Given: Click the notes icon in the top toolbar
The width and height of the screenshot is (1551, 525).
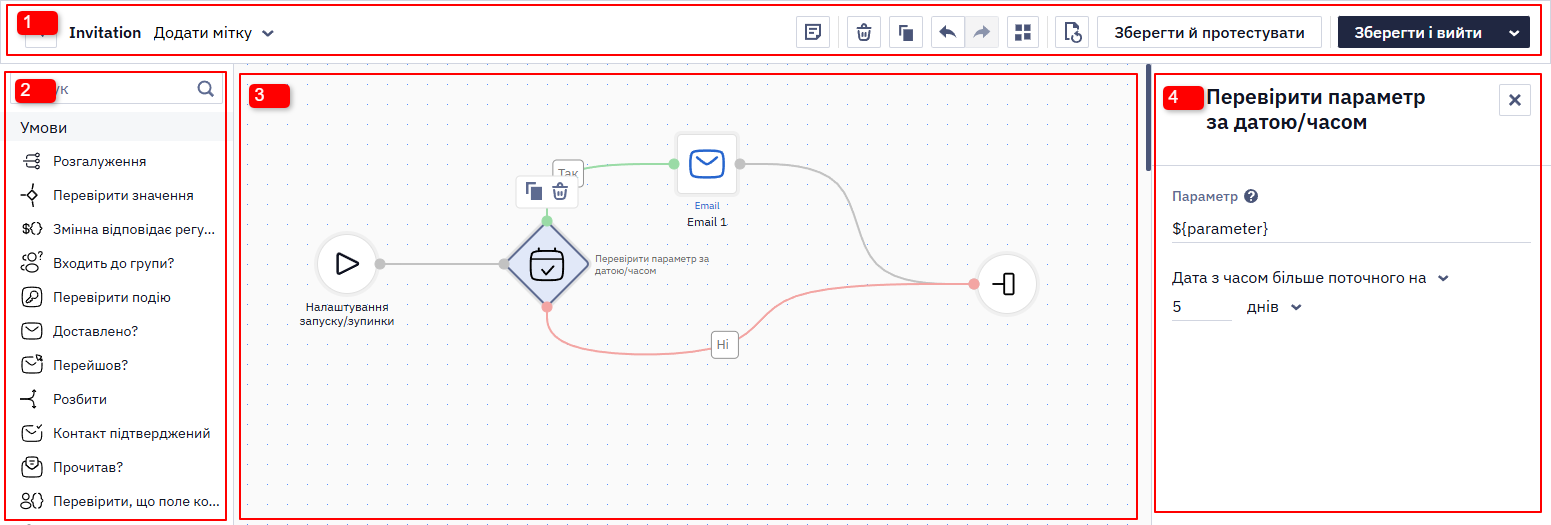Looking at the screenshot, I should point(814,32).
